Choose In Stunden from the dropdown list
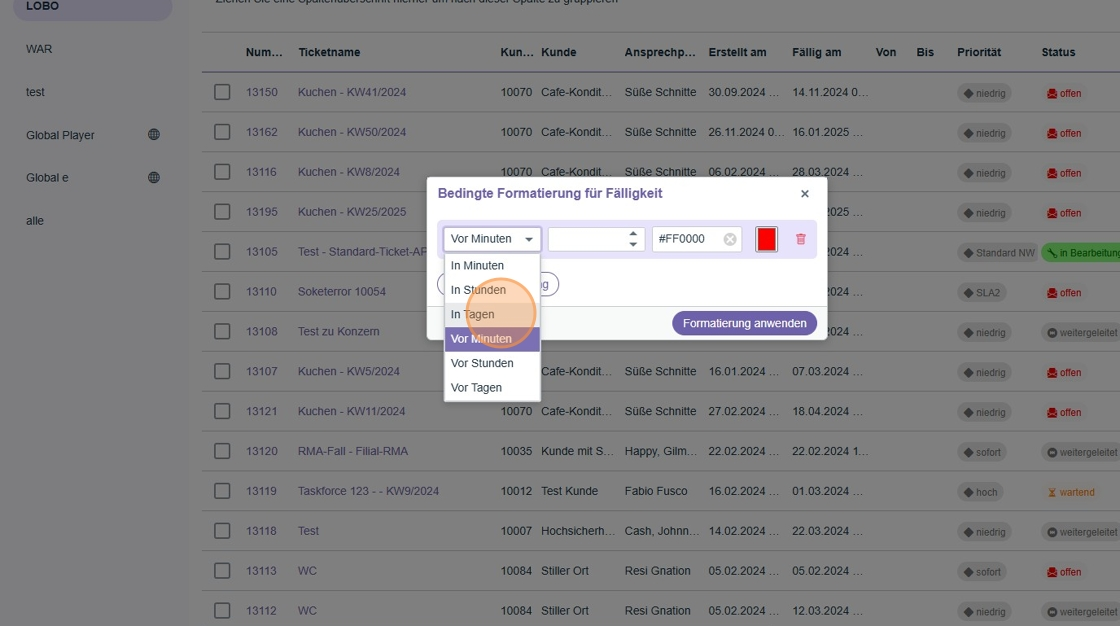Image resolution: width=1120 pixels, height=626 pixels. (492, 289)
